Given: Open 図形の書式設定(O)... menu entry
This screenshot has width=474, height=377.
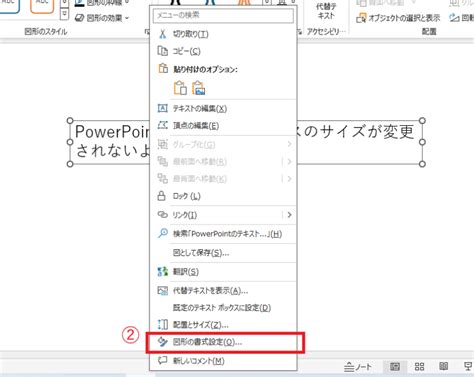Looking at the screenshot, I should coord(223,342).
